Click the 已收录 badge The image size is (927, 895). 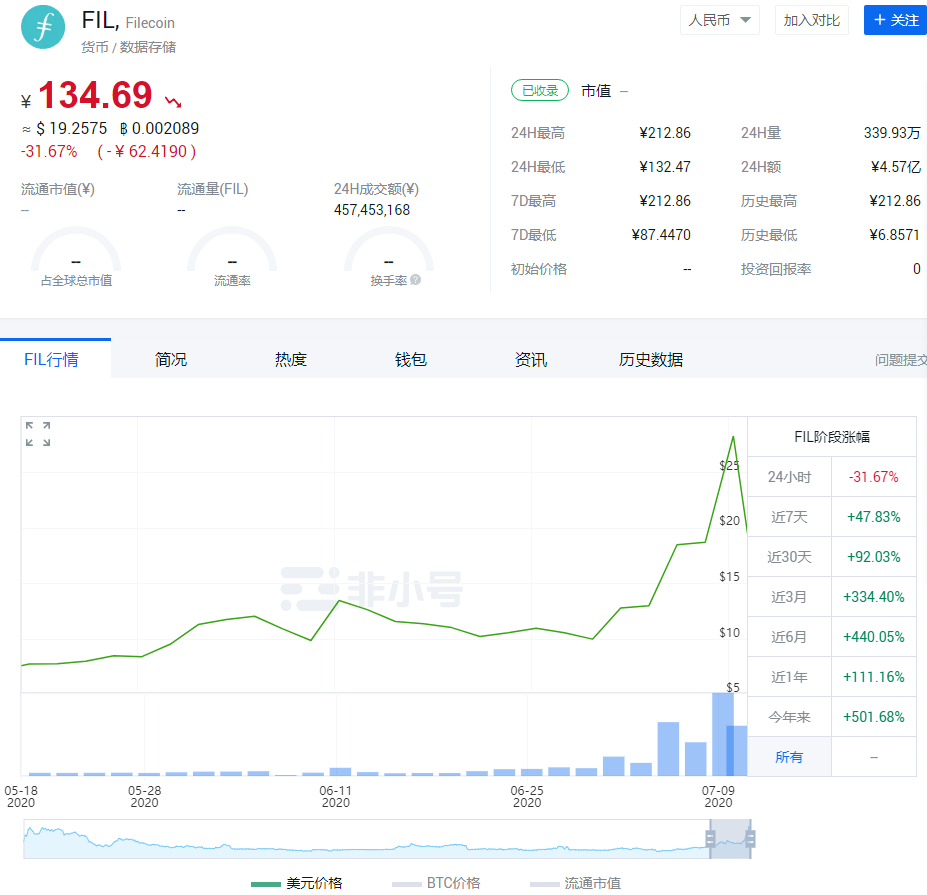pyautogui.click(x=540, y=90)
